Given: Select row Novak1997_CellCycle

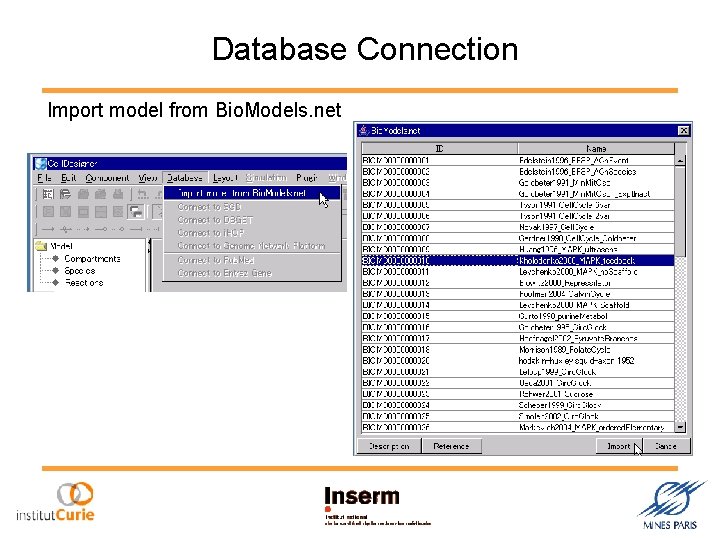Looking at the screenshot, I should 518,227.
